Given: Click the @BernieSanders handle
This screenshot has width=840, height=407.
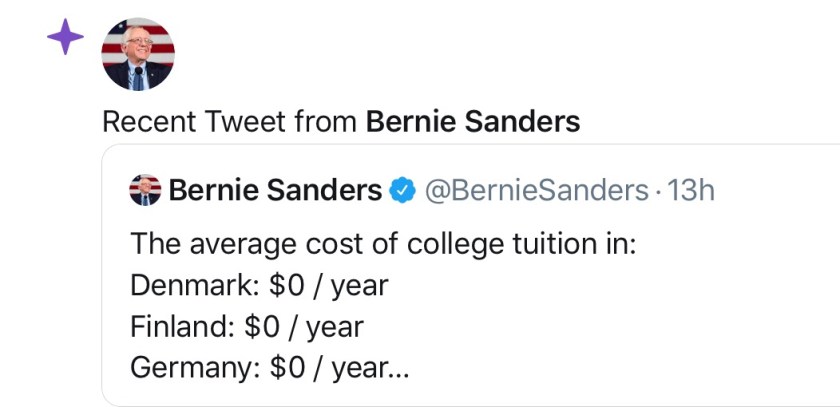Looking at the screenshot, I should coord(537,190).
